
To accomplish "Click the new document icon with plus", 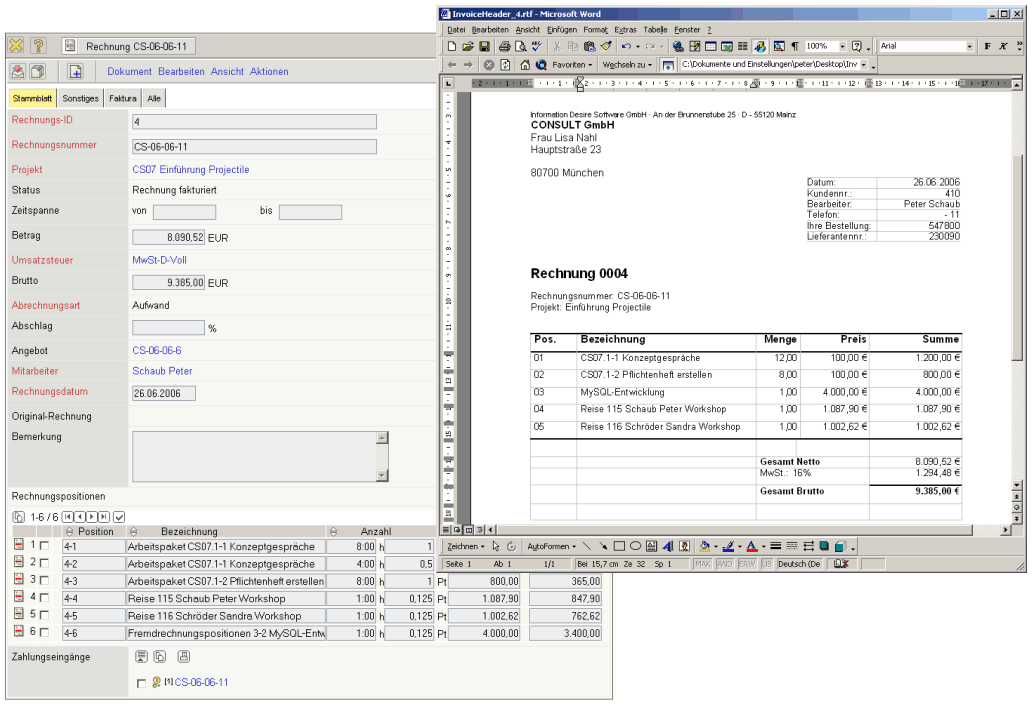I will [x=75, y=71].
